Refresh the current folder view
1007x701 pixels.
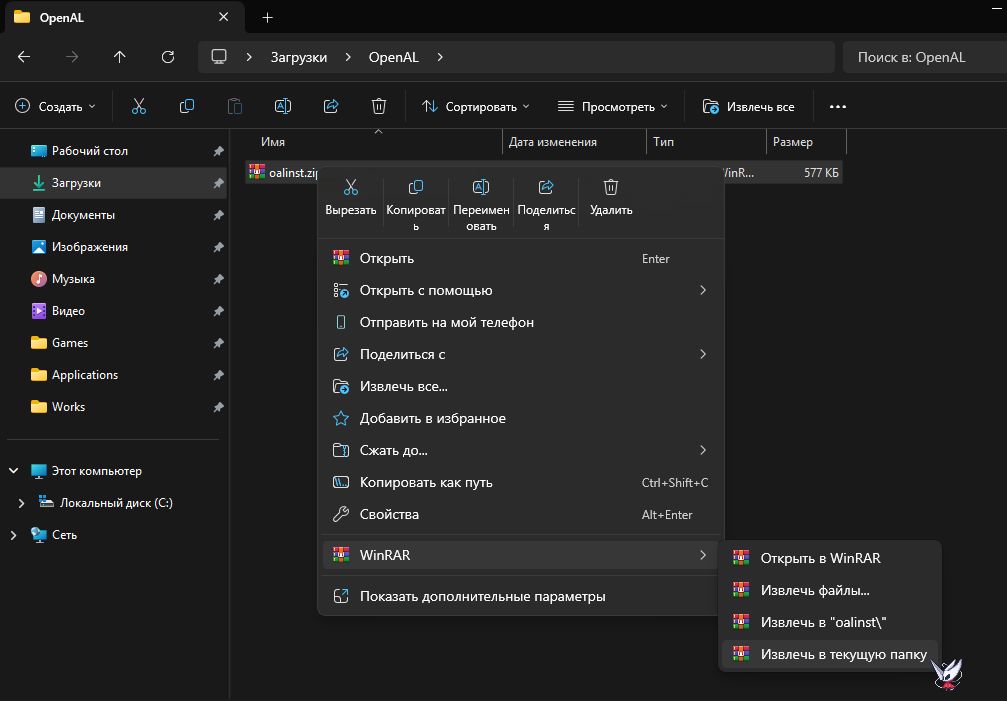(x=168, y=57)
